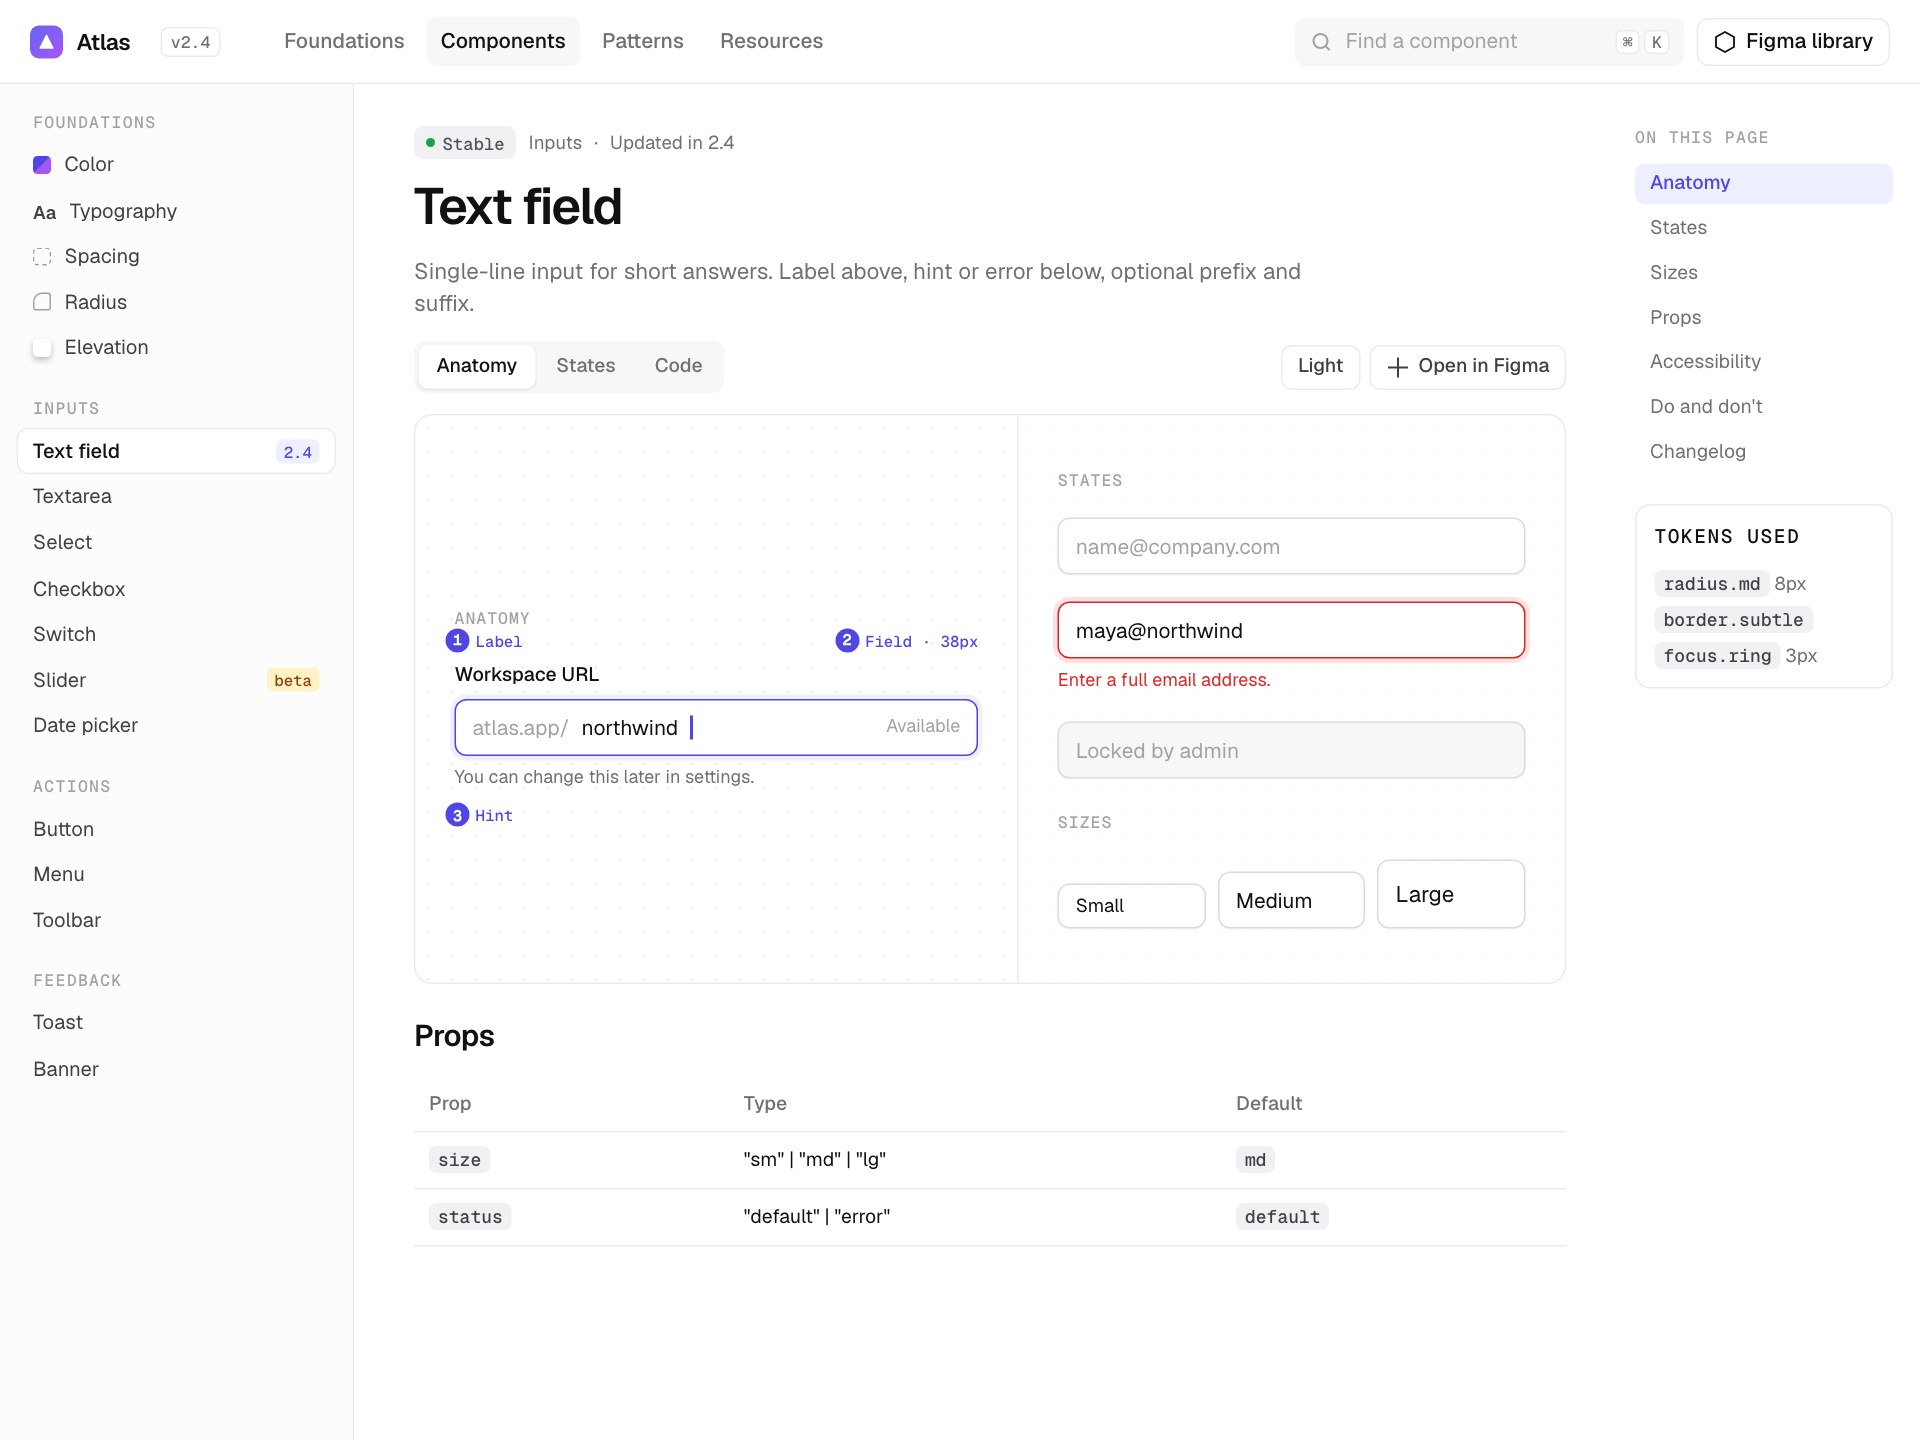The width and height of the screenshot is (1920, 1440).
Task: Click the Typography Aa icon
Action: [x=44, y=212]
